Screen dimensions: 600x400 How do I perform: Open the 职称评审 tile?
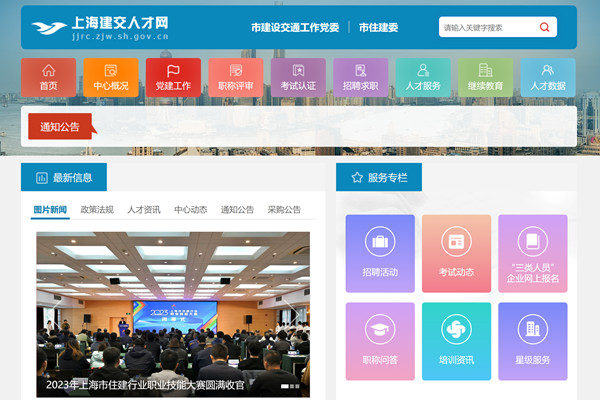(236, 78)
